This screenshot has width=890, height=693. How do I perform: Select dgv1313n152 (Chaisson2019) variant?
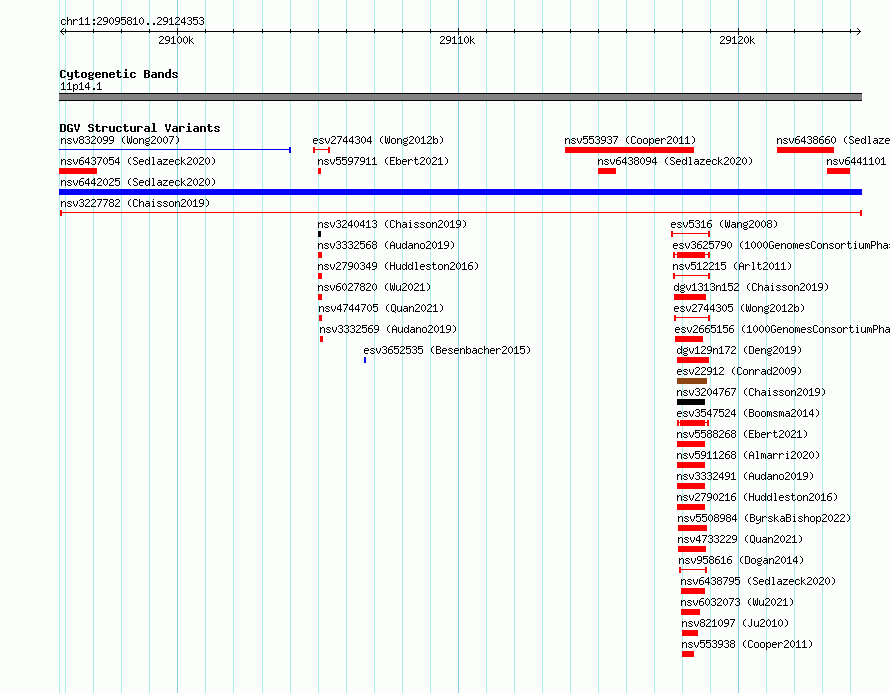click(x=751, y=287)
